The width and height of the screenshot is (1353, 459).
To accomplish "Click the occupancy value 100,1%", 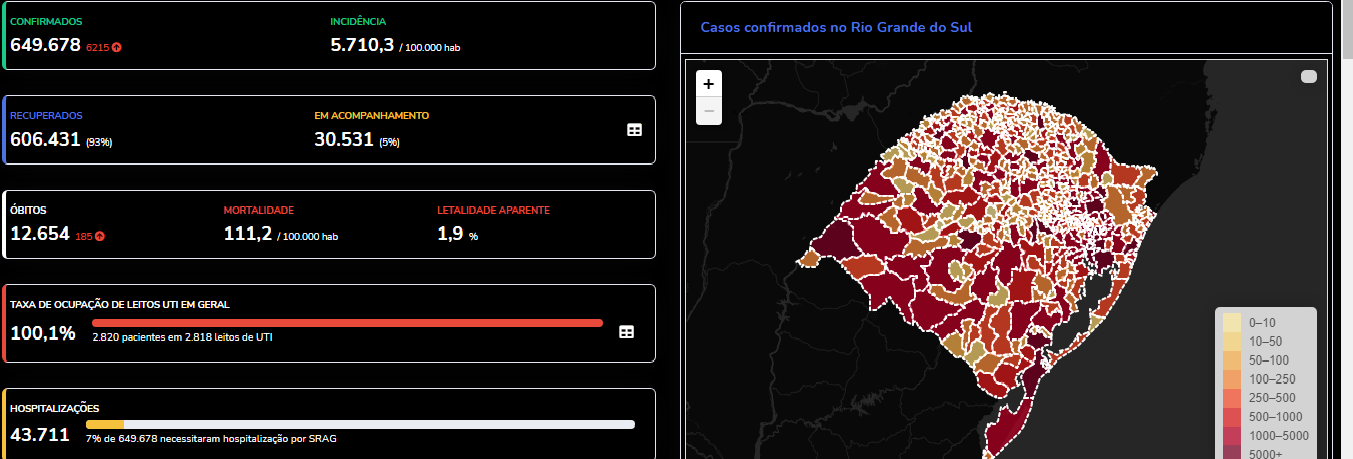I will point(43,333).
